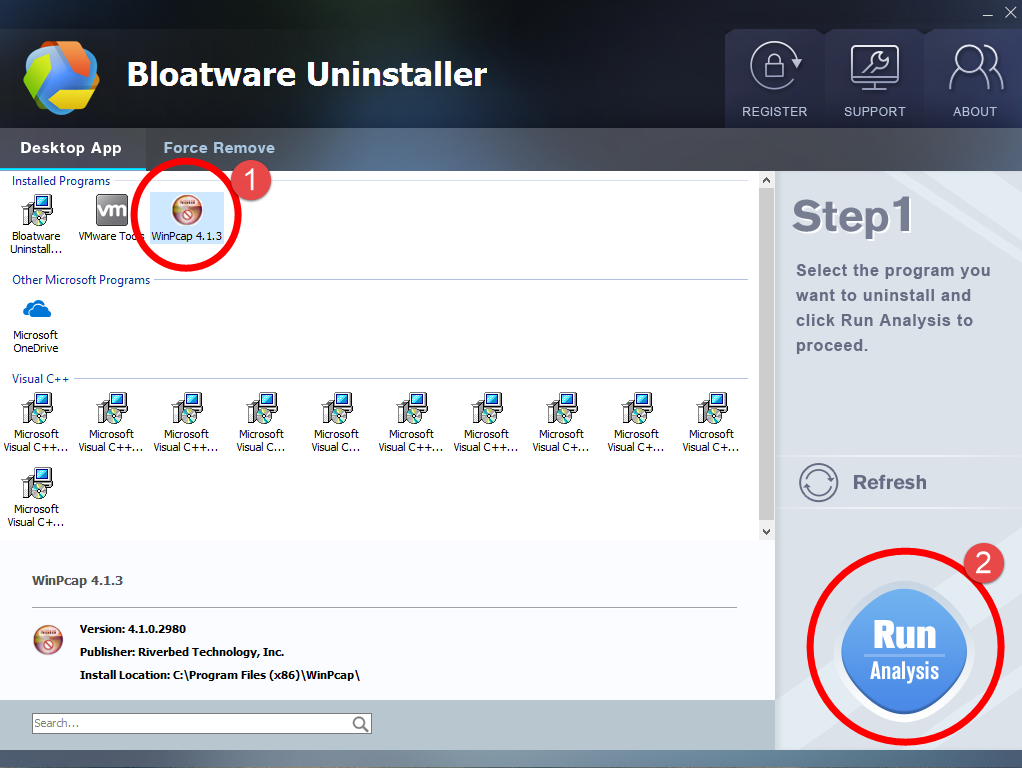This screenshot has width=1022, height=768.
Task: Click the Install Location path text
Action: [x=220, y=675]
